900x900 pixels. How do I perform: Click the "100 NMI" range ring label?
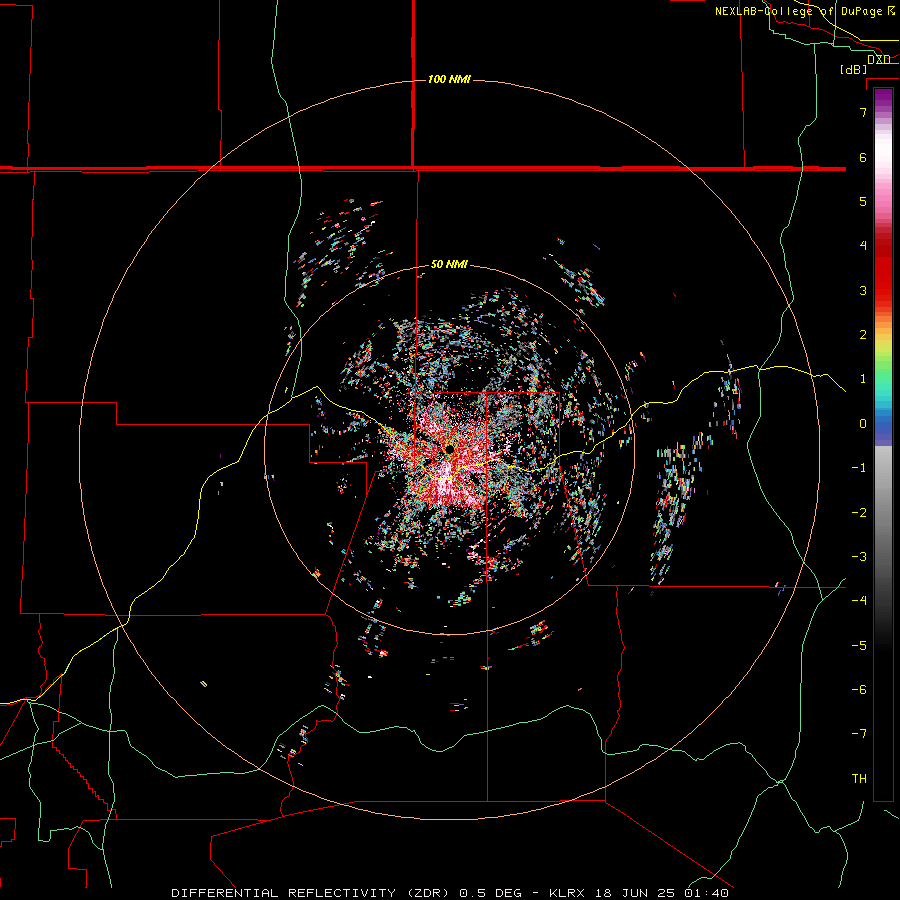449,79
